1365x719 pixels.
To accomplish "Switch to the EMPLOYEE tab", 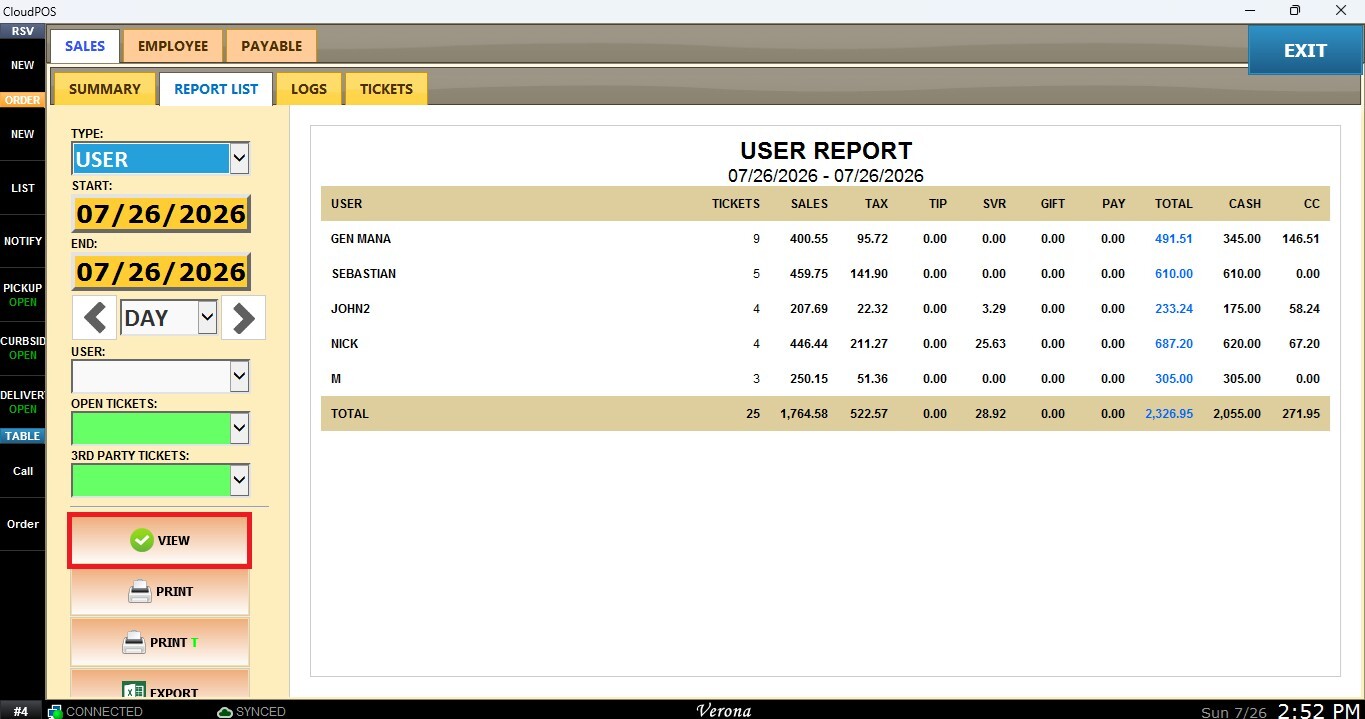I will point(173,46).
